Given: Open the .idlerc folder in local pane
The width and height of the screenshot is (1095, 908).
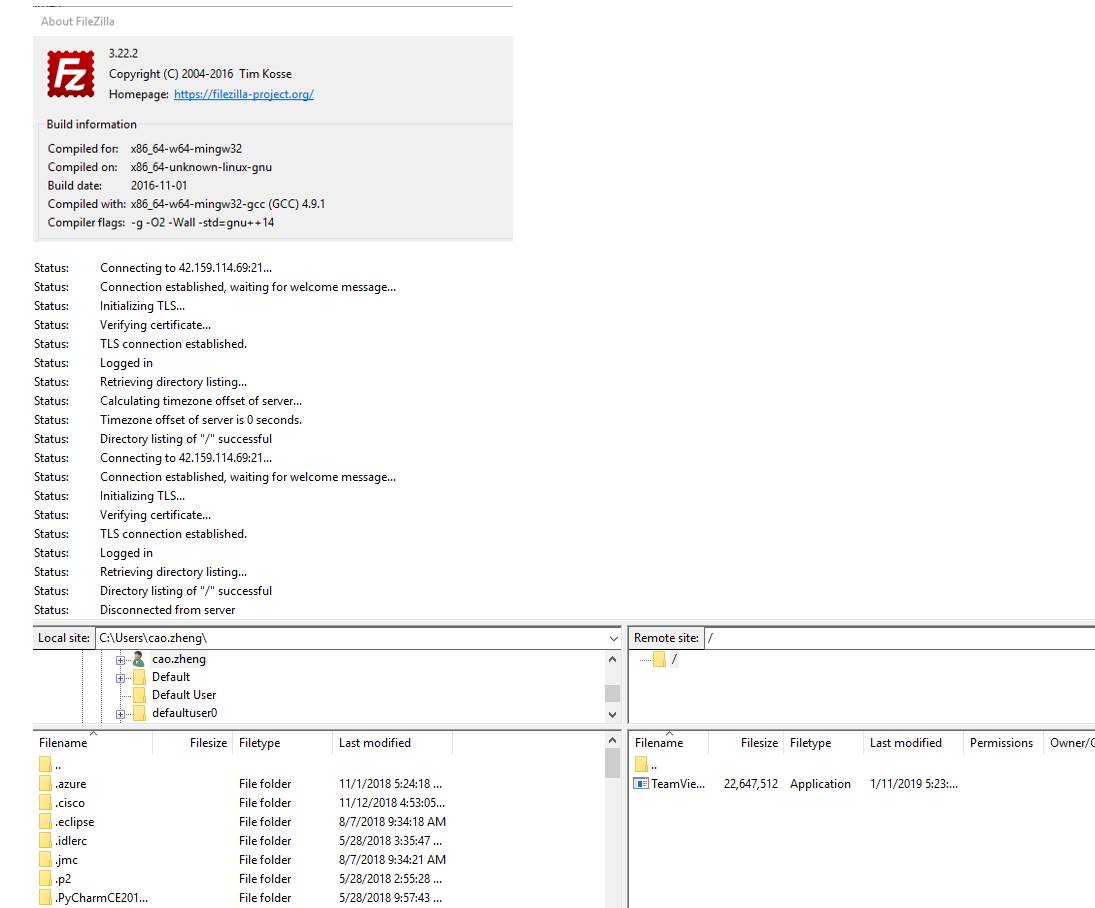Looking at the screenshot, I should [68, 840].
